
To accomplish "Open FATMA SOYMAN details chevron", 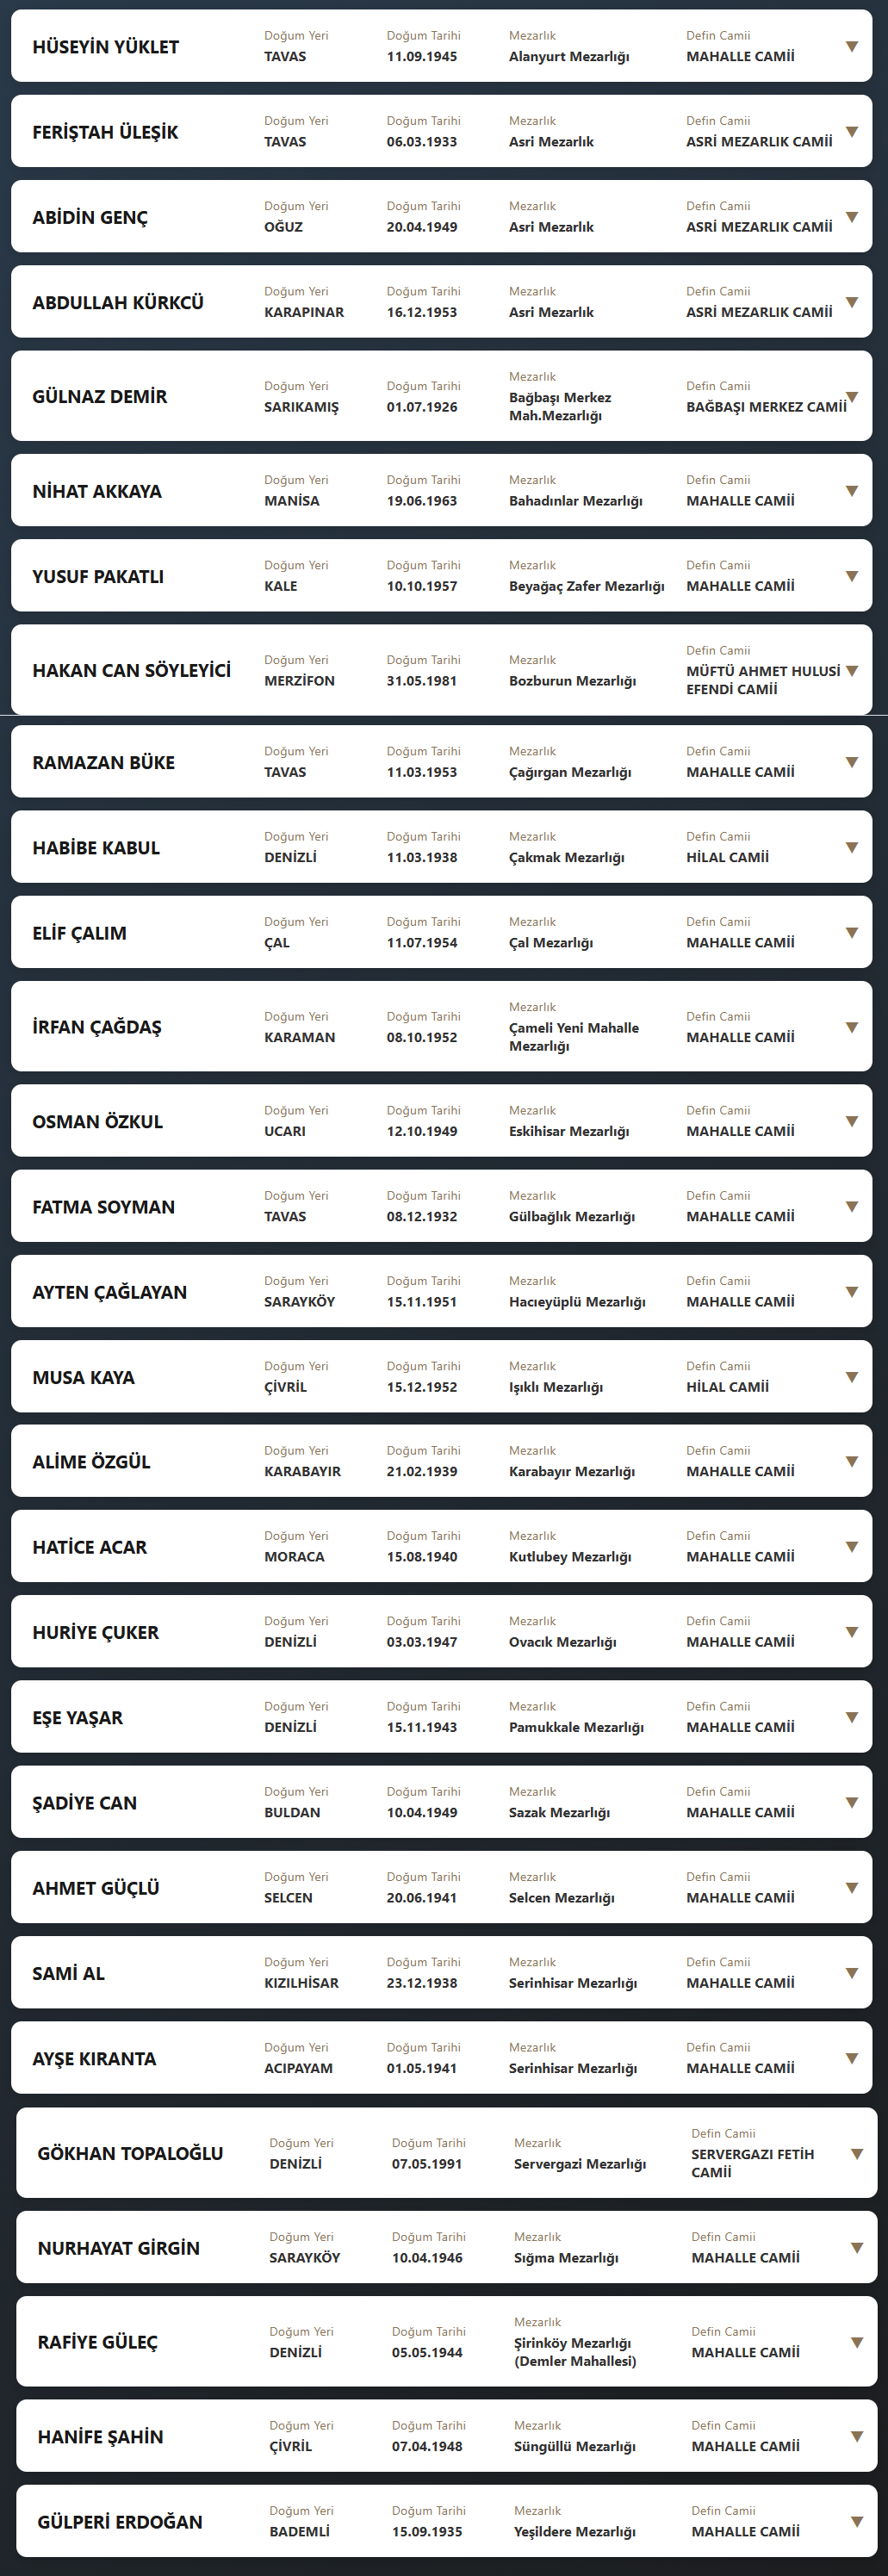I will [852, 1206].
